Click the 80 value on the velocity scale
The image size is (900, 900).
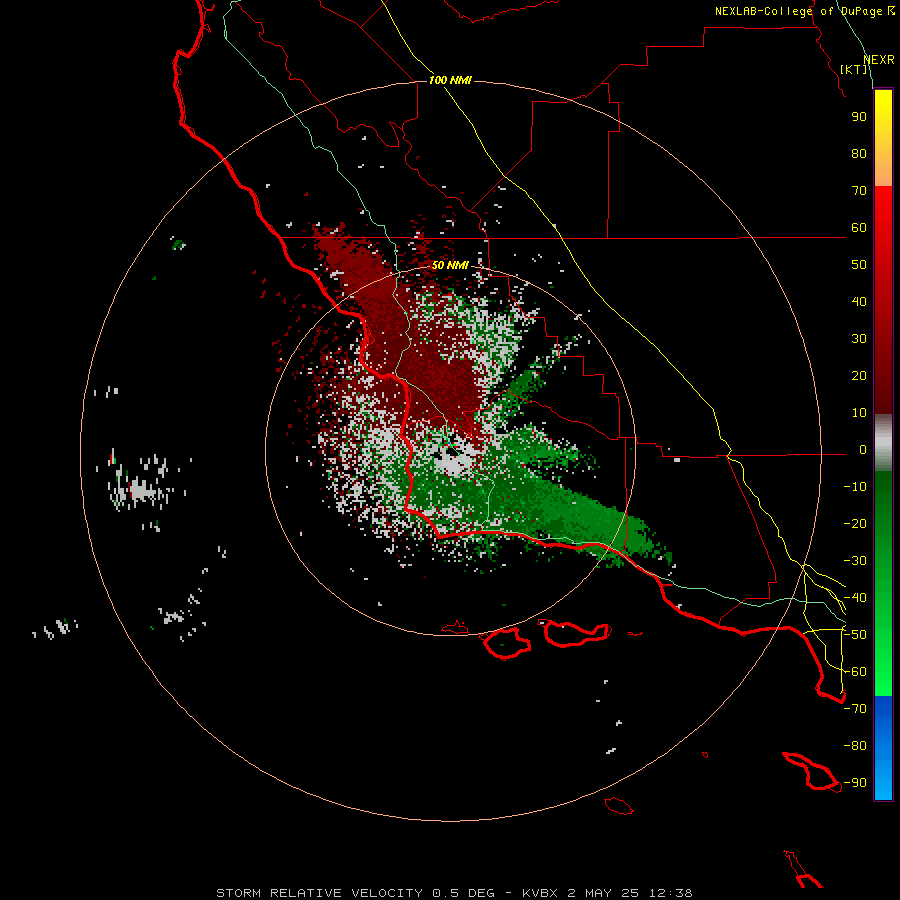coord(859,153)
